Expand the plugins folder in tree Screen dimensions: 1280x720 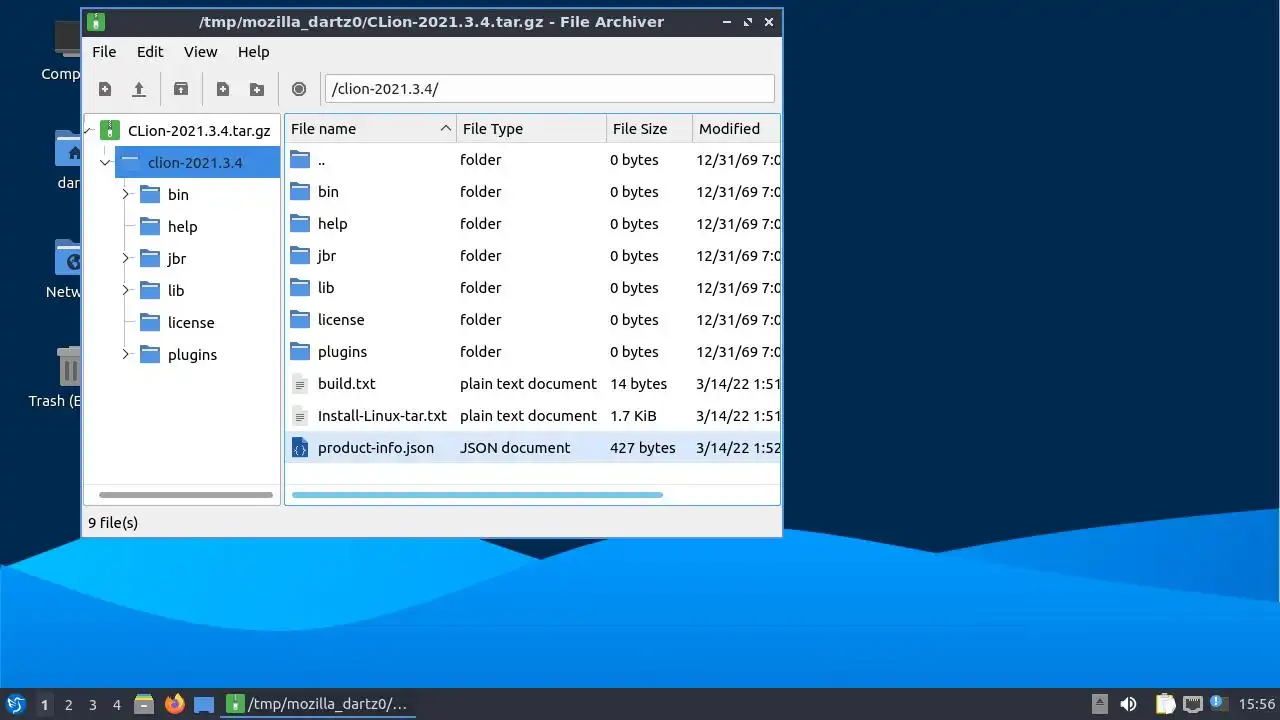pyautogui.click(x=126, y=354)
